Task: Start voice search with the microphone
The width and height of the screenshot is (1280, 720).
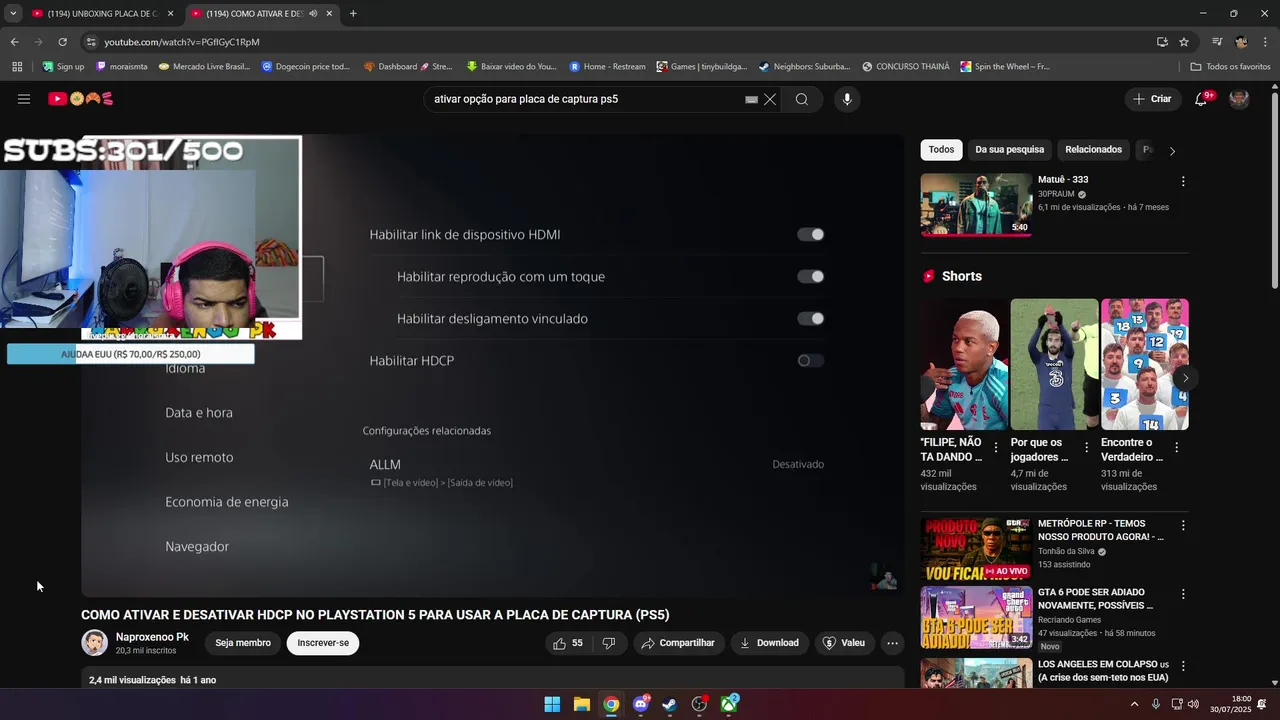Action: coord(847,99)
